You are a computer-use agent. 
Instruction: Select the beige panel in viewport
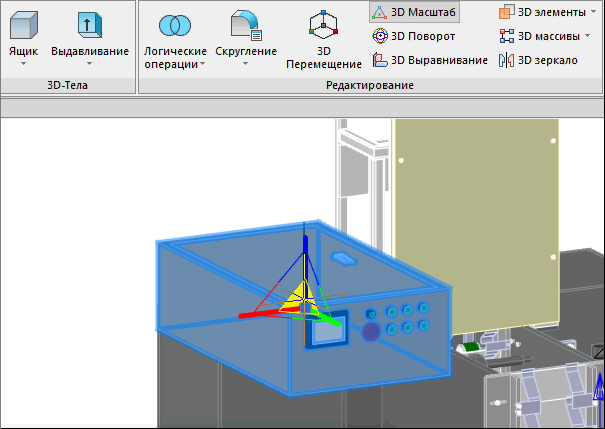pyautogui.click(x=477, y=226)
